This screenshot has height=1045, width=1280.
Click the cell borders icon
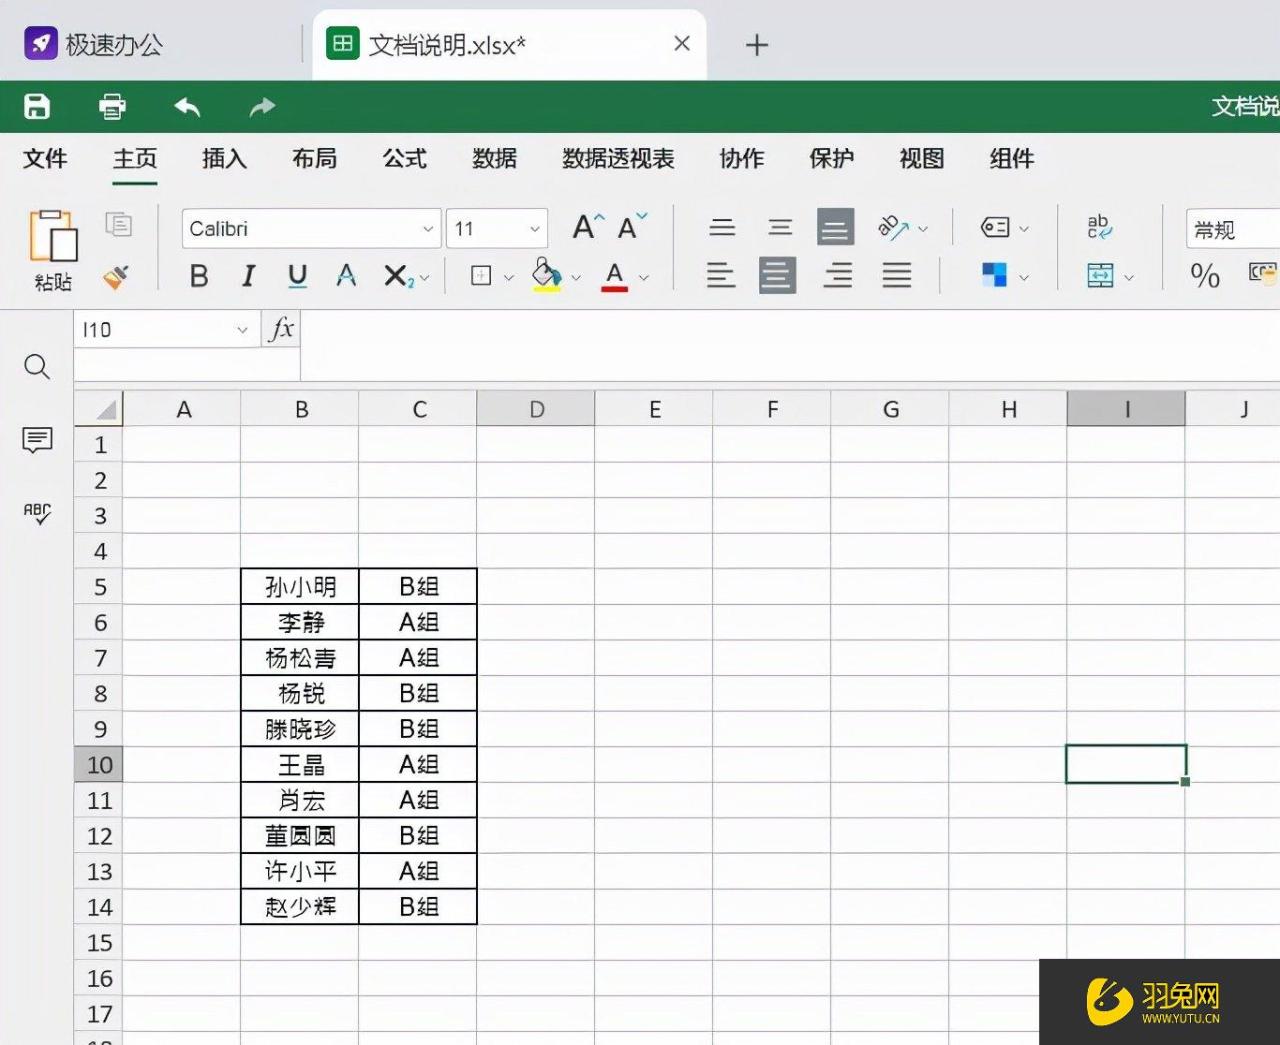[481, 276]
